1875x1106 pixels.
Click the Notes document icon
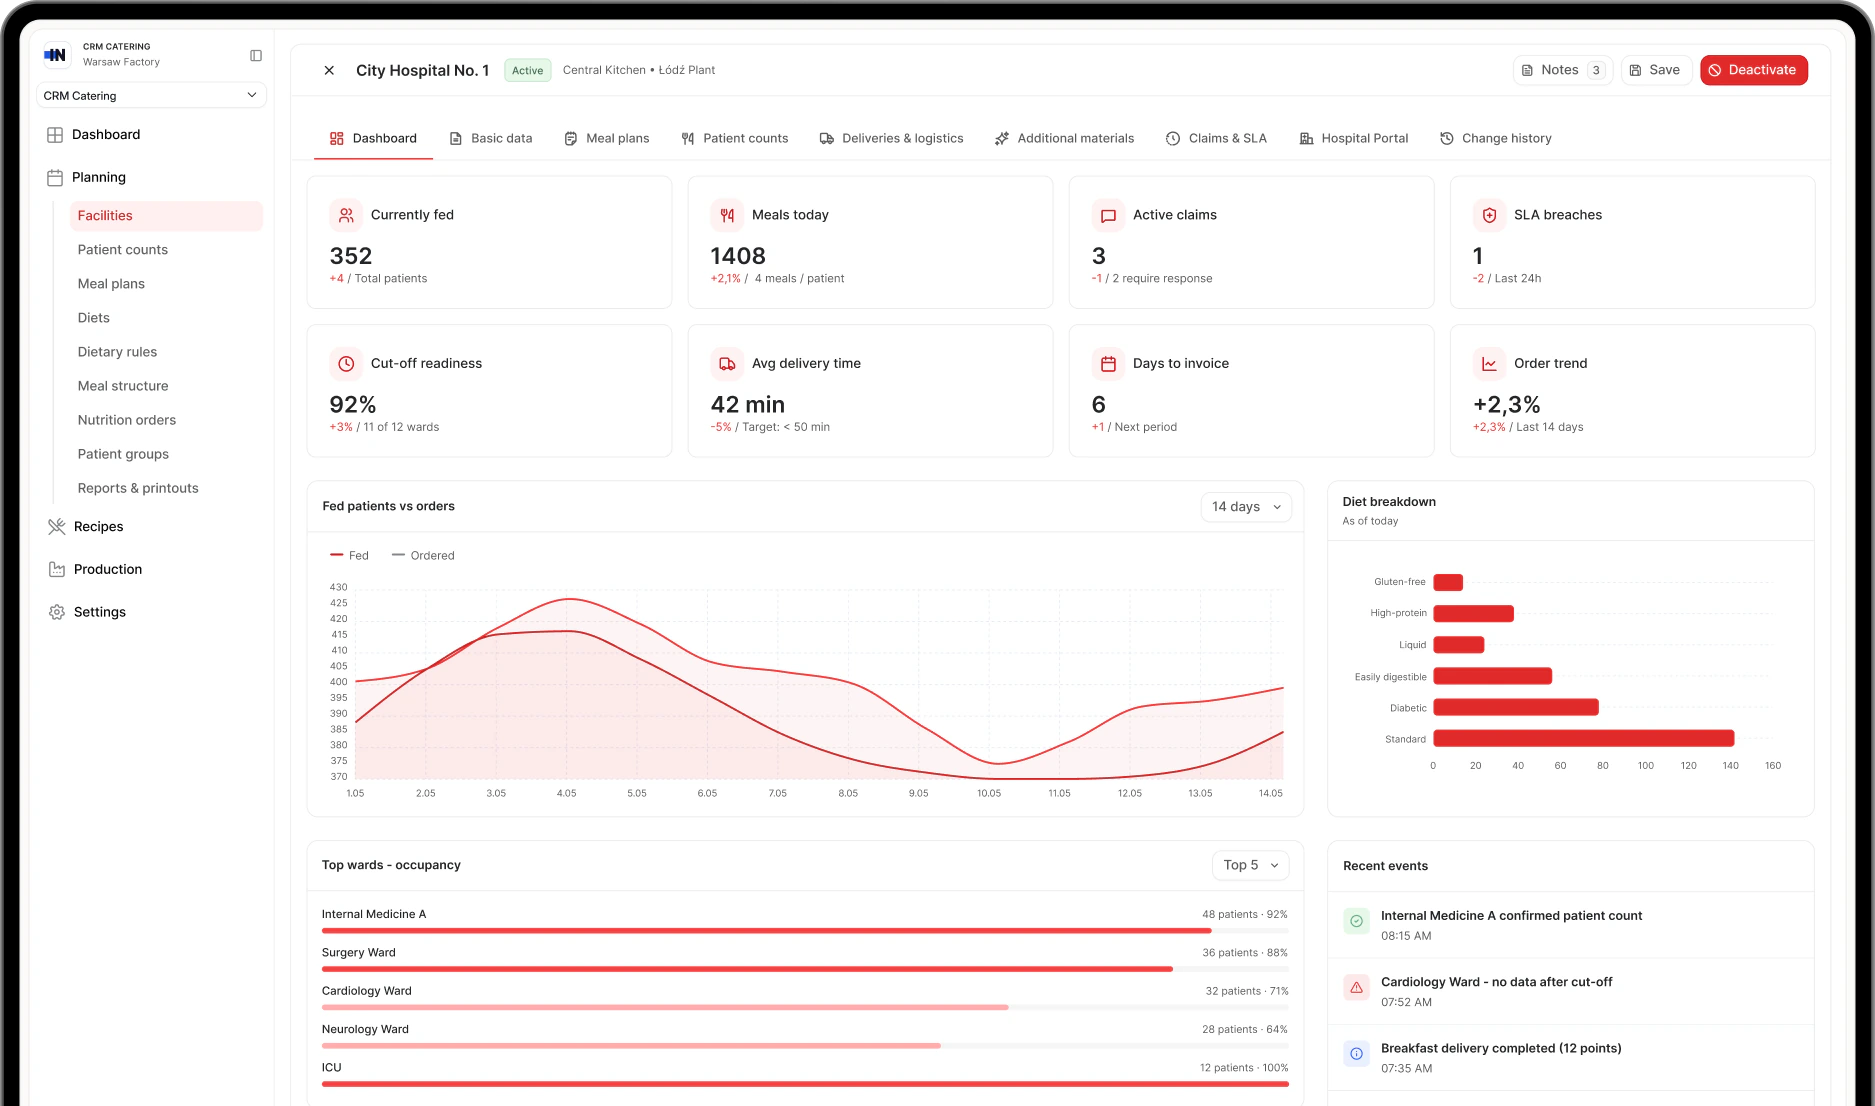(1527, 71)
